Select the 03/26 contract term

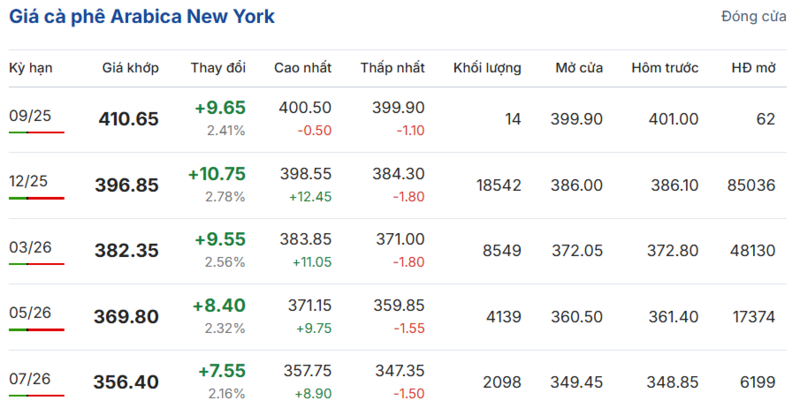pos(30,247)
